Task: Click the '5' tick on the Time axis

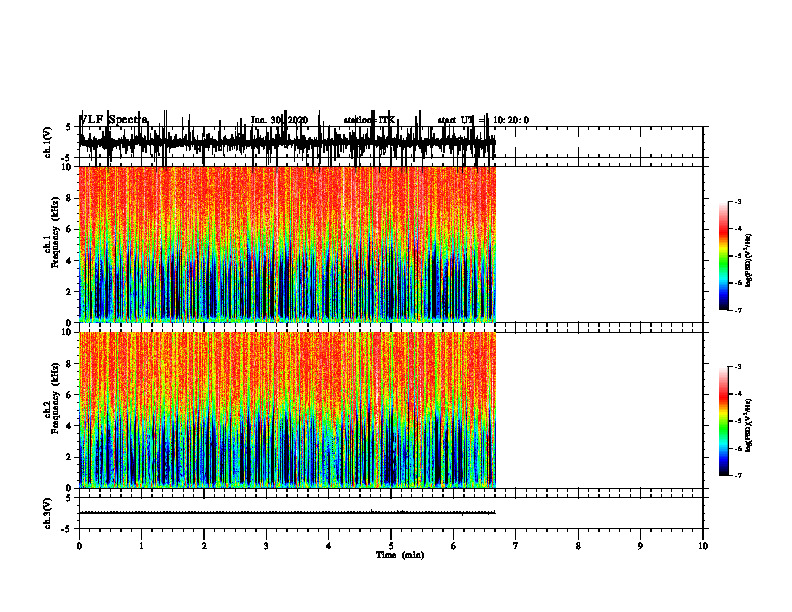Action: coord(391,546)
